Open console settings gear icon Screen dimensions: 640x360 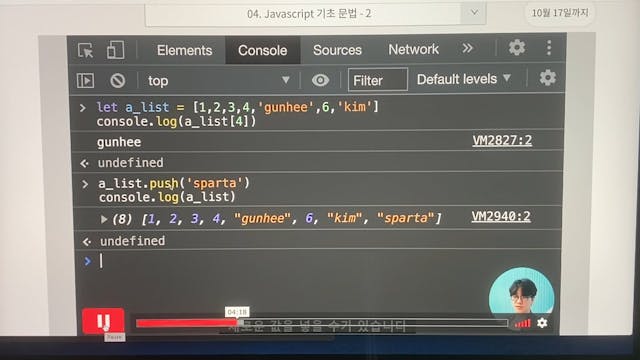pyautogui.click(x=547, y=78)
